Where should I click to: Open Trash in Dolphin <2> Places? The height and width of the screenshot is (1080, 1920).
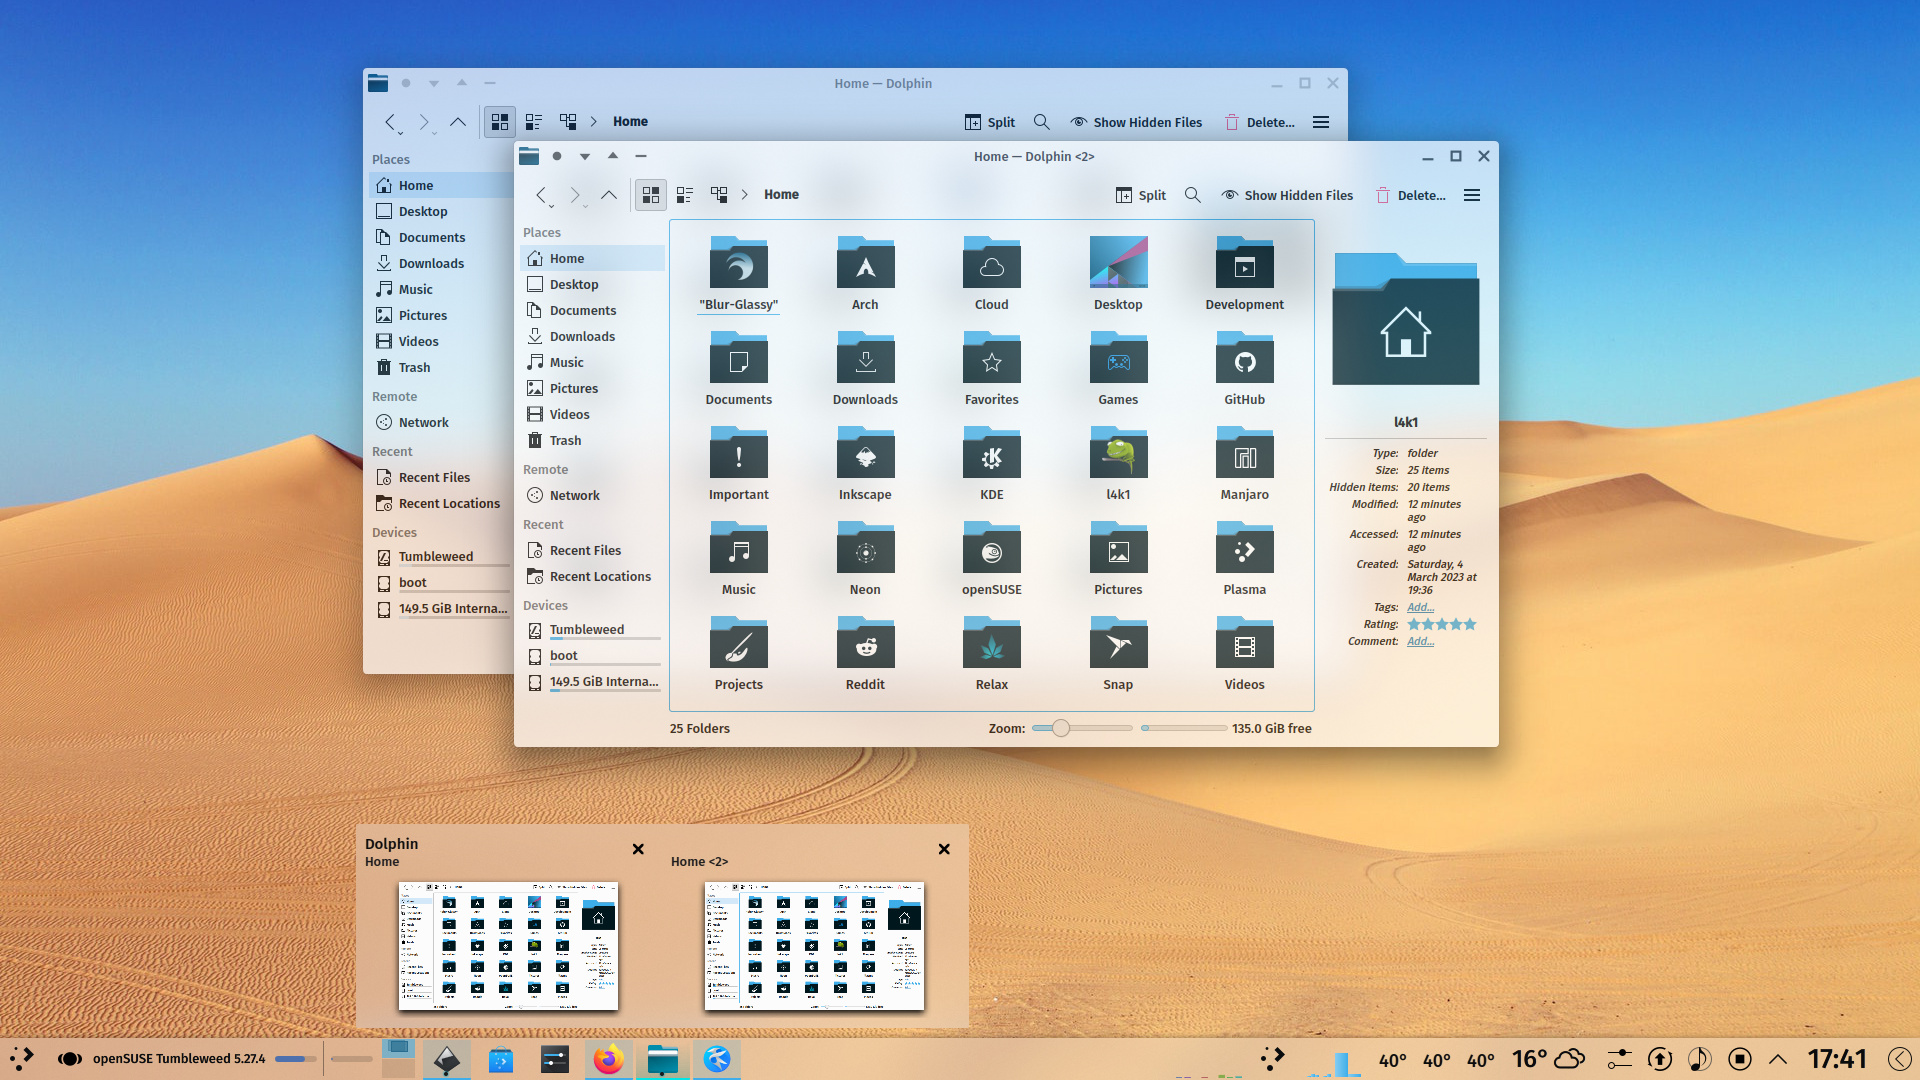pos(592,440)
